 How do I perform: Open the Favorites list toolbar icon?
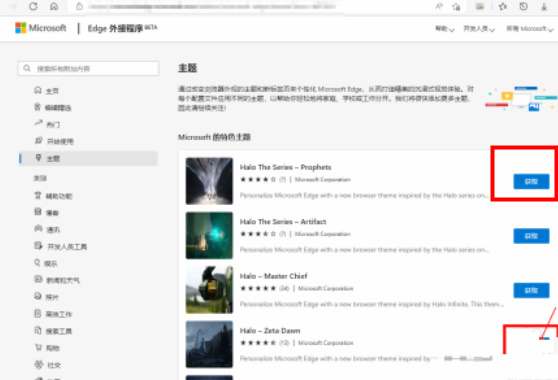502,6
